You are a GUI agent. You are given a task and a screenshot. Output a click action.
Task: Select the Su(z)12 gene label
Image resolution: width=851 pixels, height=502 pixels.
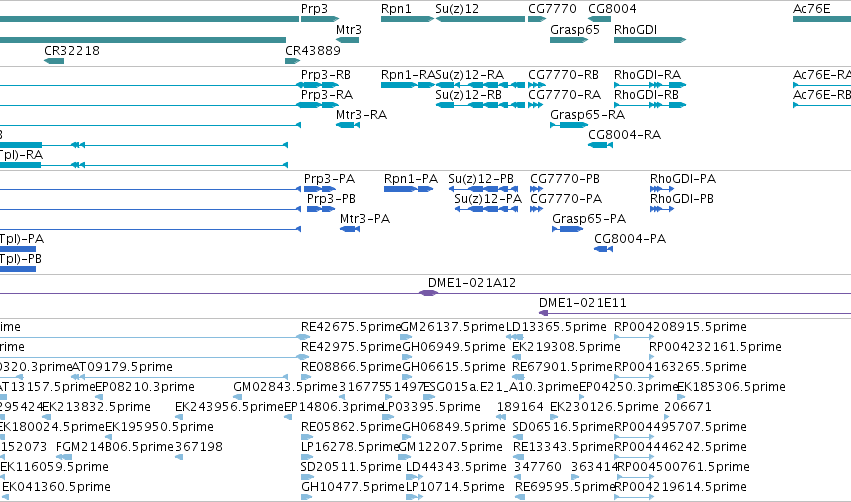457,9
